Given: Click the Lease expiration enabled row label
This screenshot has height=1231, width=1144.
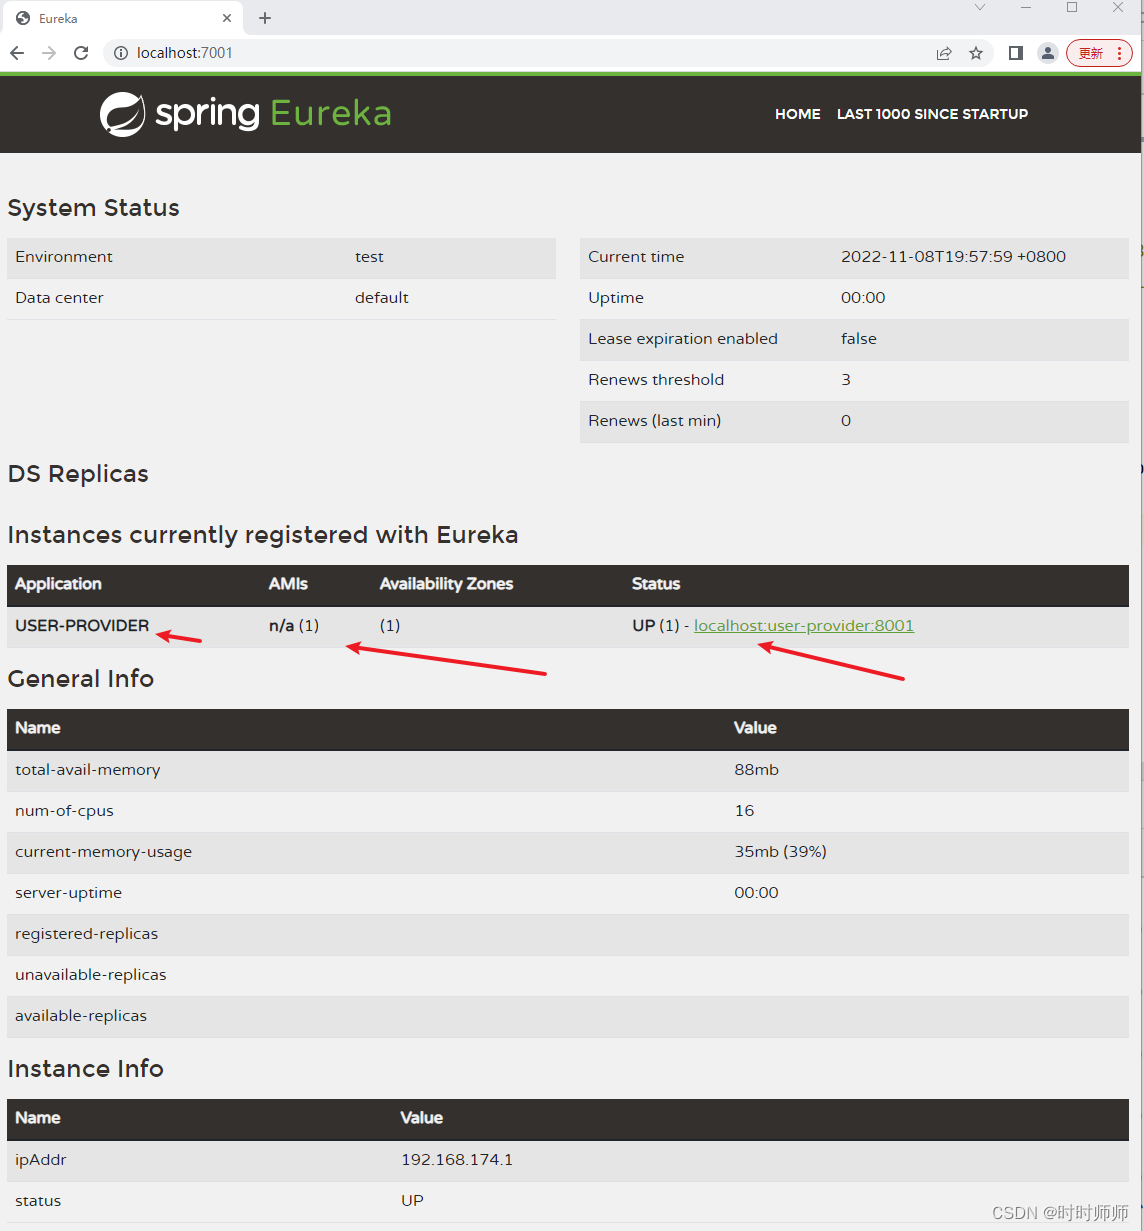Looking at the screenshot, I should tap(683, 339).
